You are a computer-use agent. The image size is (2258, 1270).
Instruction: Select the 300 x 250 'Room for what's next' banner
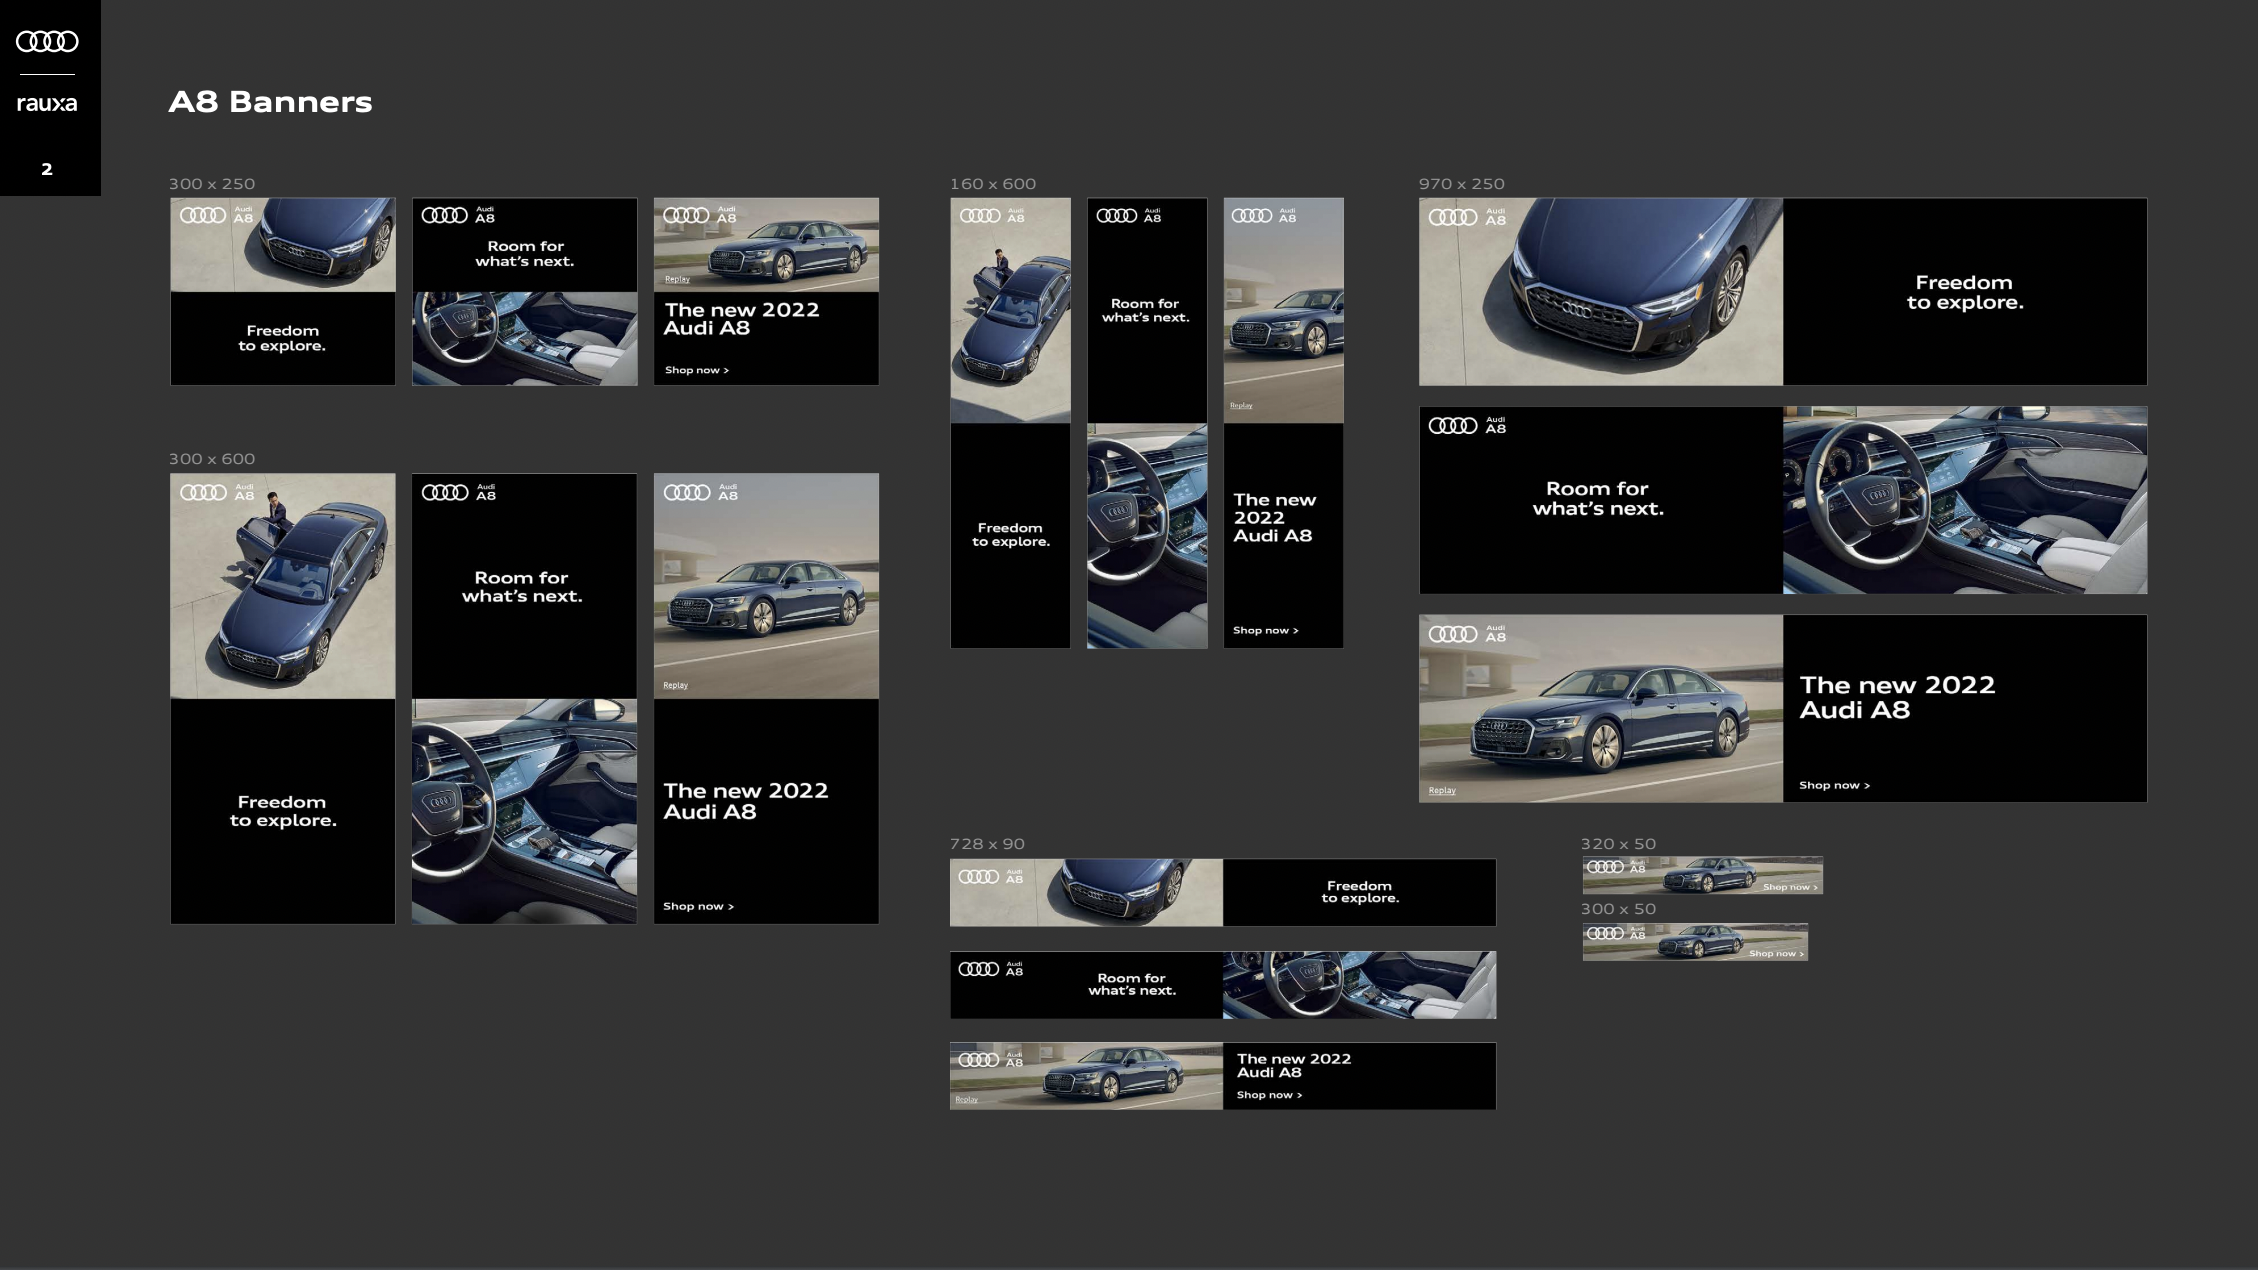[525, 291]
